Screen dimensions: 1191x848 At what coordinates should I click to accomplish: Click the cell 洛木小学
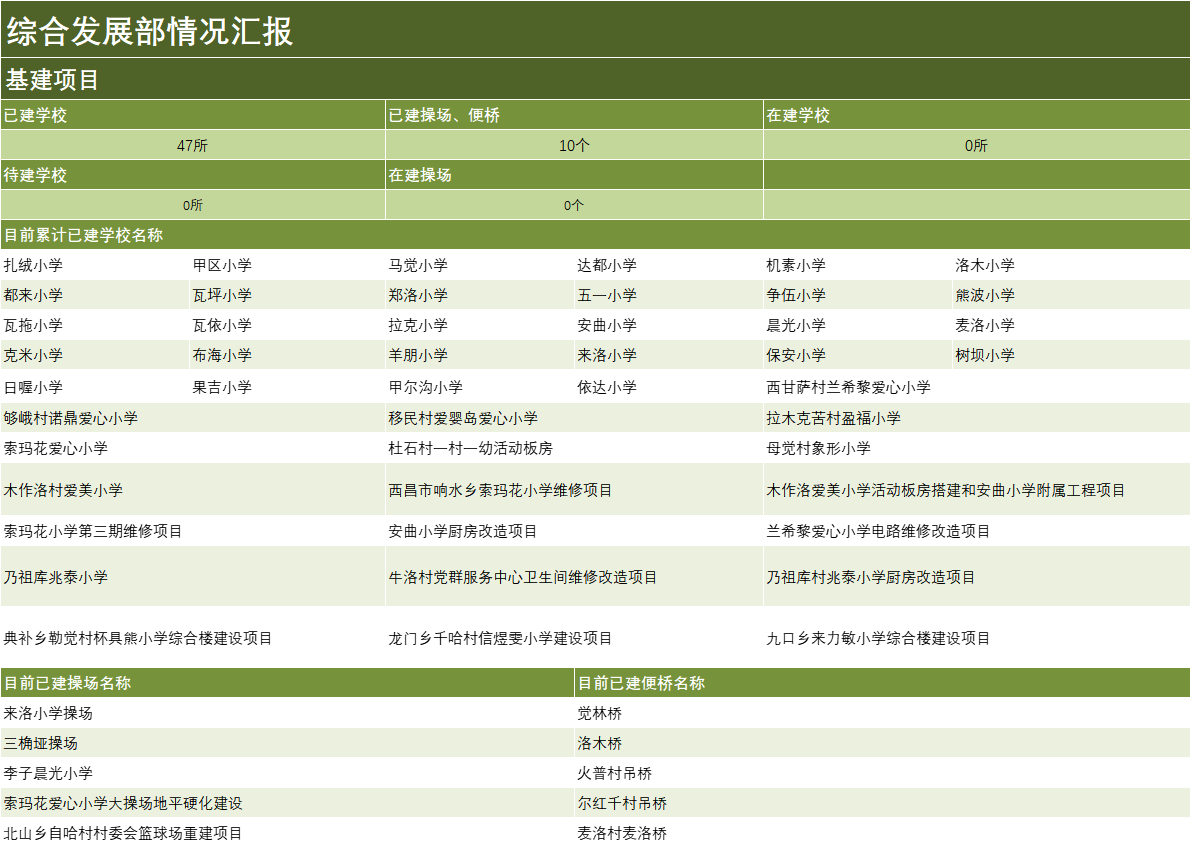pyautogui.click(x=1072, y=265)
